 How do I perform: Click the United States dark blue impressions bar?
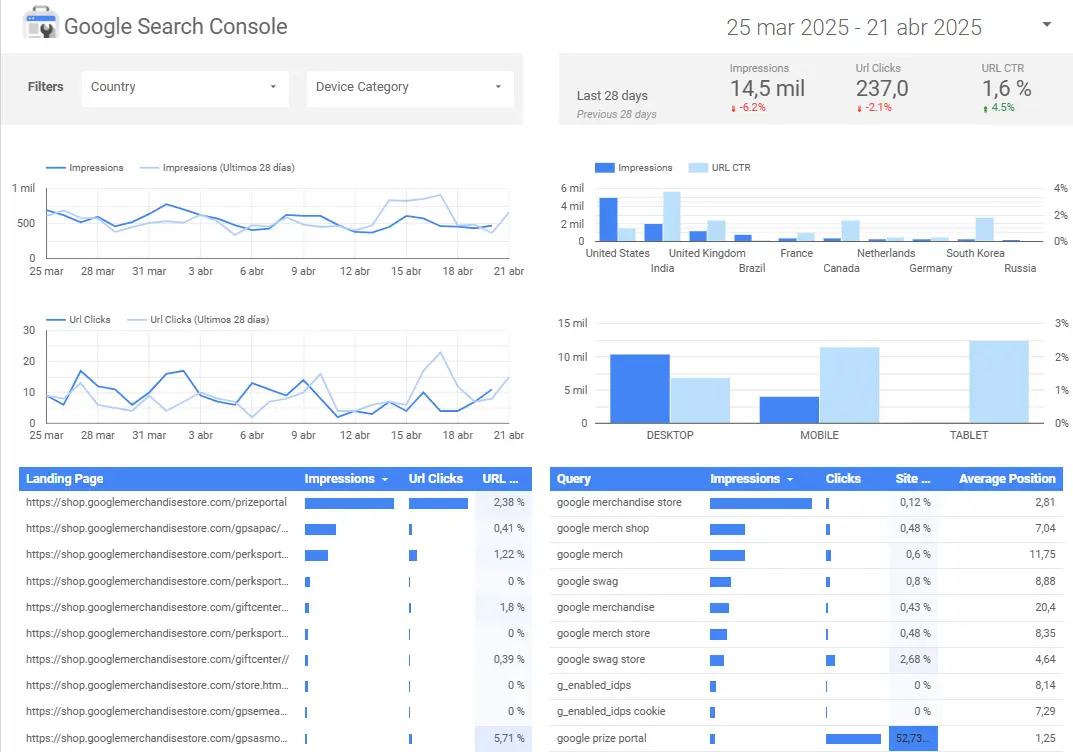608,220
